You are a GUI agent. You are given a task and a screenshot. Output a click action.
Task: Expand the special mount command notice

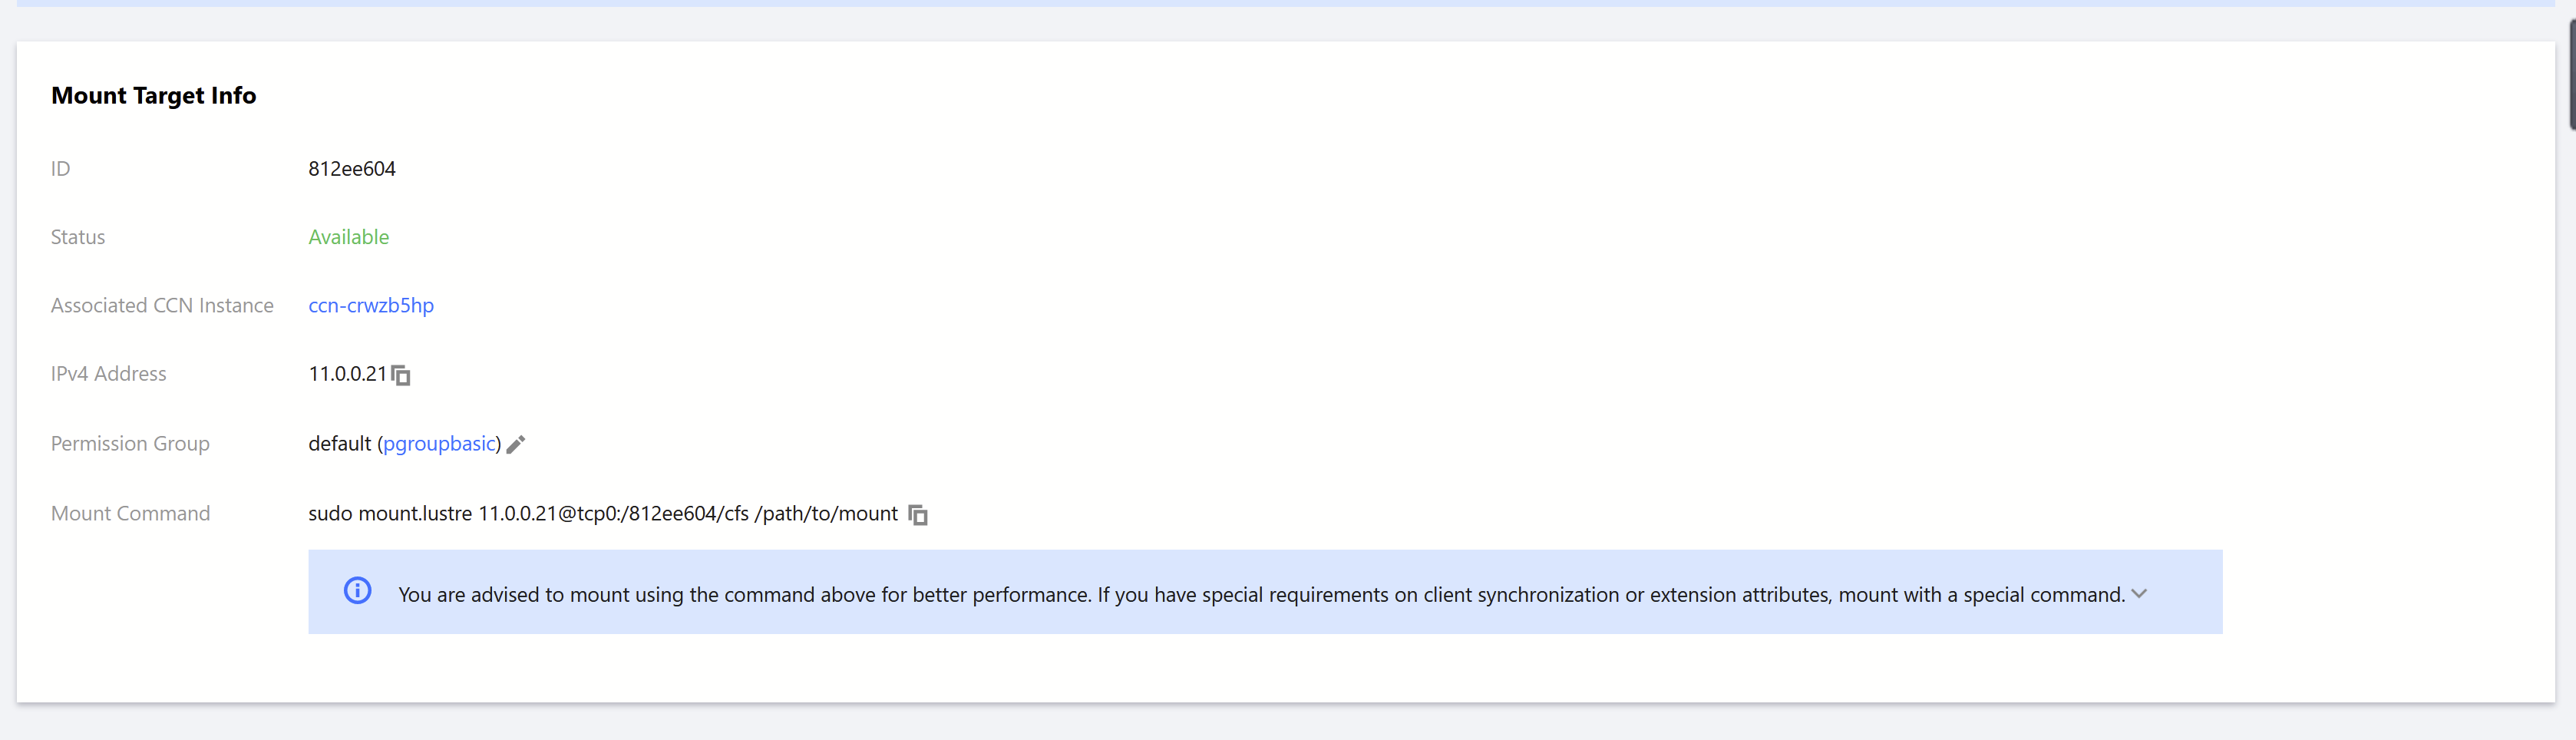(2139, 593)
